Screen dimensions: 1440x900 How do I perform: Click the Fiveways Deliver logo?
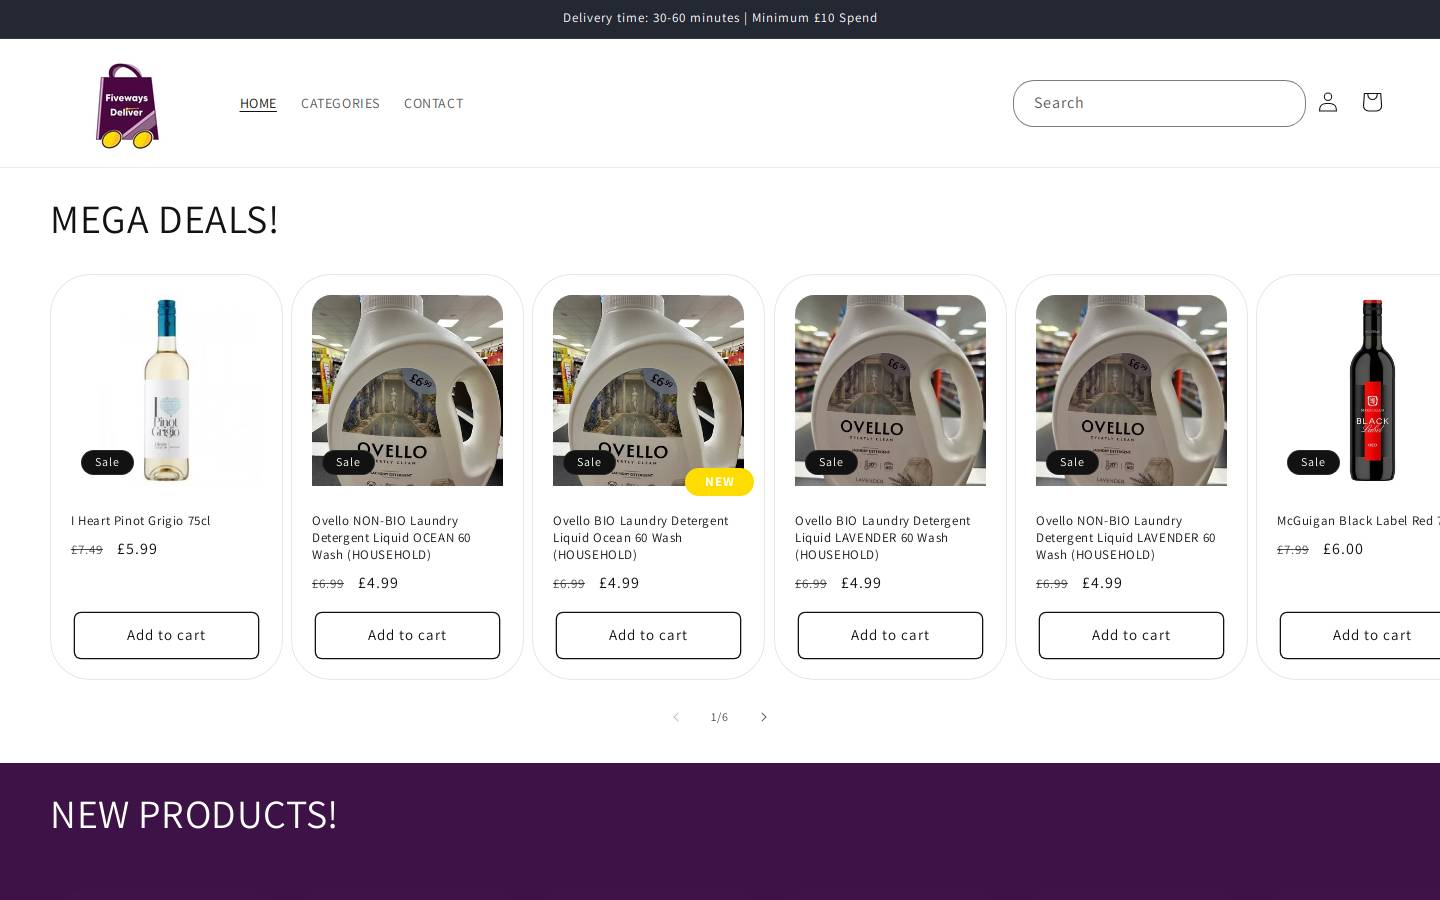click(127, 105)
